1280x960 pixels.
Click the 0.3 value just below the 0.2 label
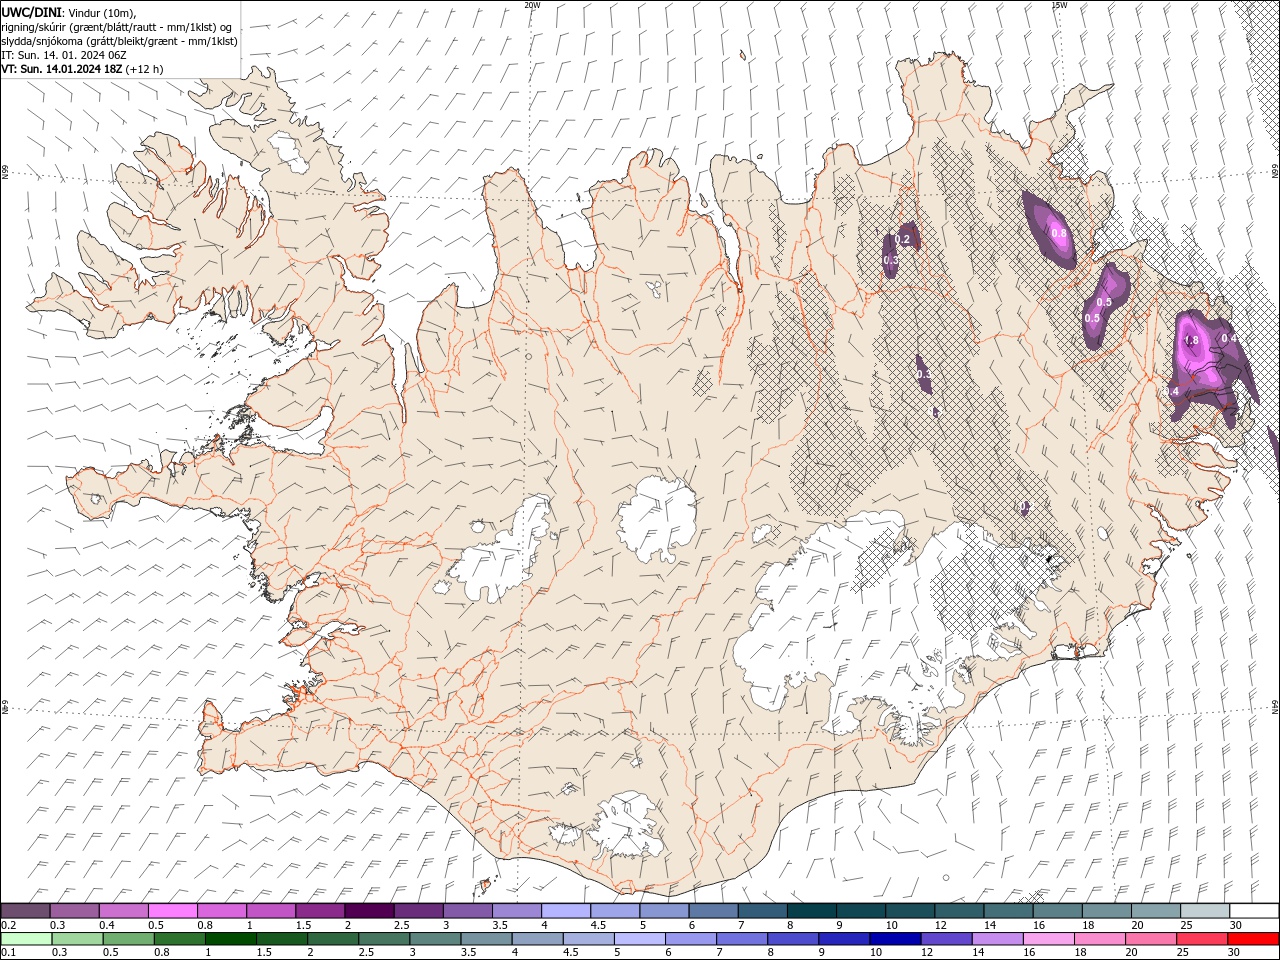[891, 260]
